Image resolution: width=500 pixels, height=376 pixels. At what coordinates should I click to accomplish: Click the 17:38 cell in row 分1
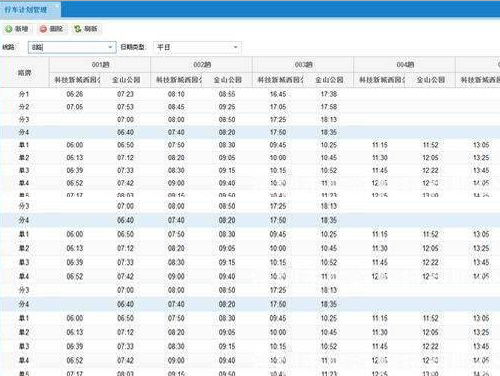click(x=329, y=94)
